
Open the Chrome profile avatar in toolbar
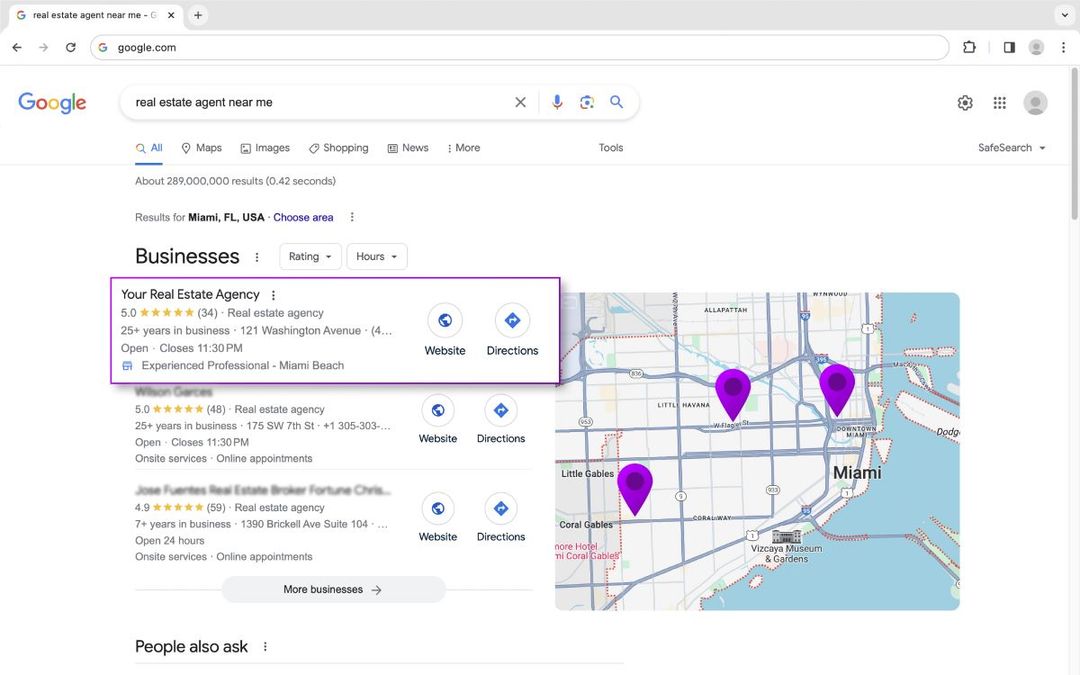(1036, 48)
